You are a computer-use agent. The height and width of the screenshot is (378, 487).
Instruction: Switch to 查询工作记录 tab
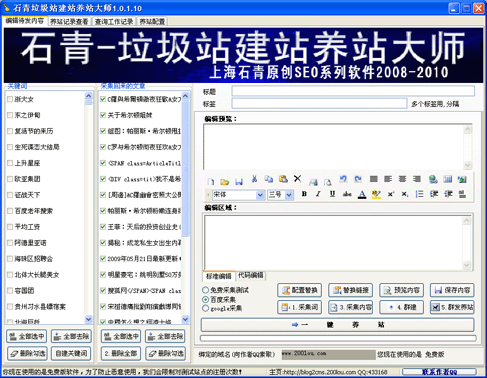pos(114,22)
